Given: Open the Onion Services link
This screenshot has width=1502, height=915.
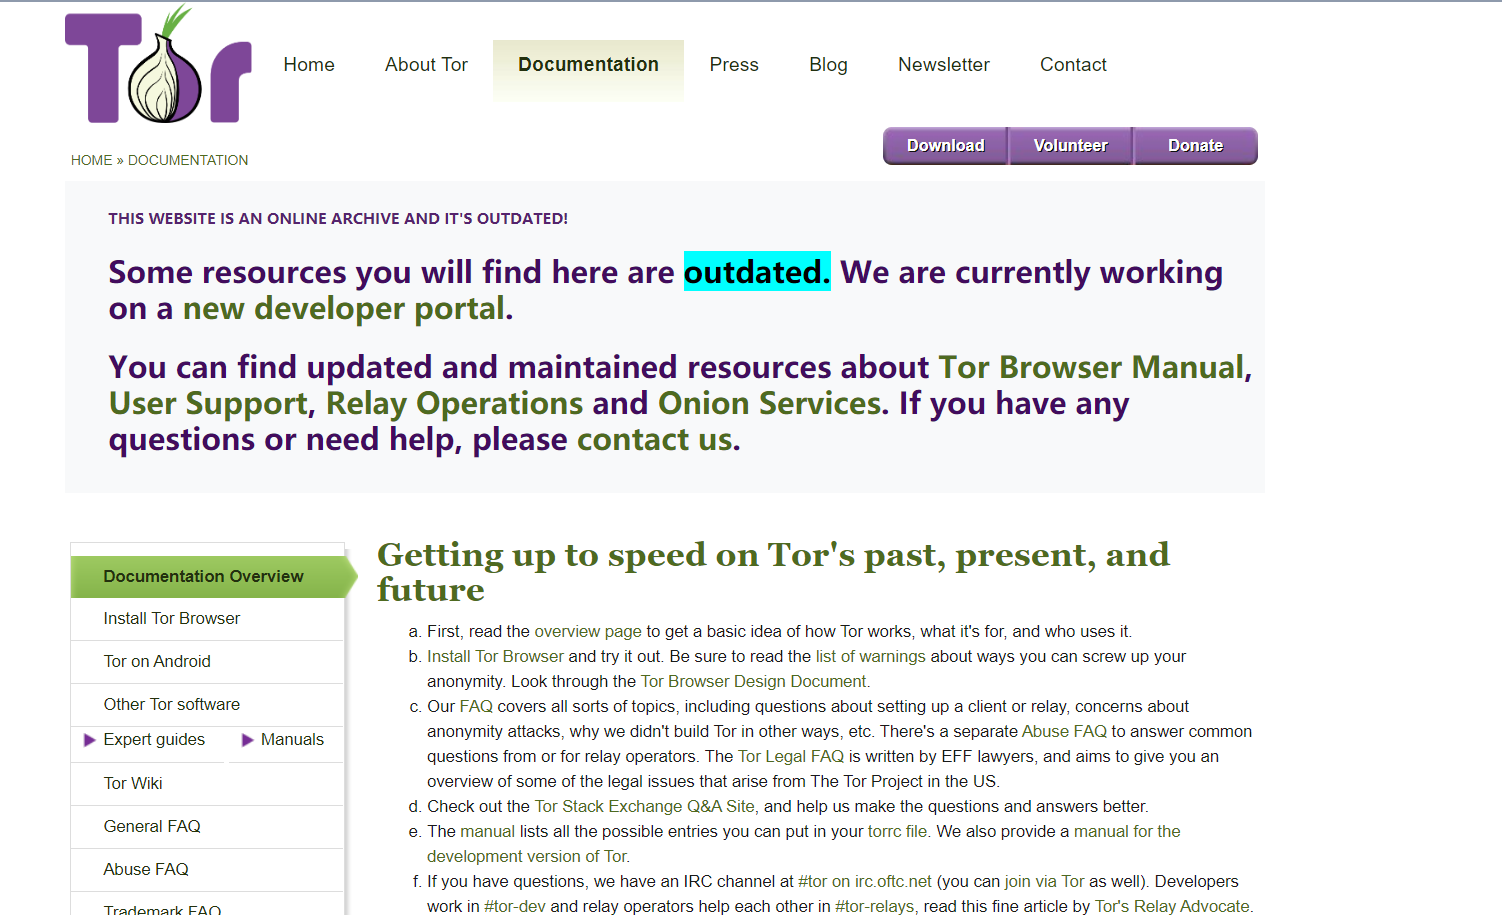Looking at the screenshot, I should point(770,403).
